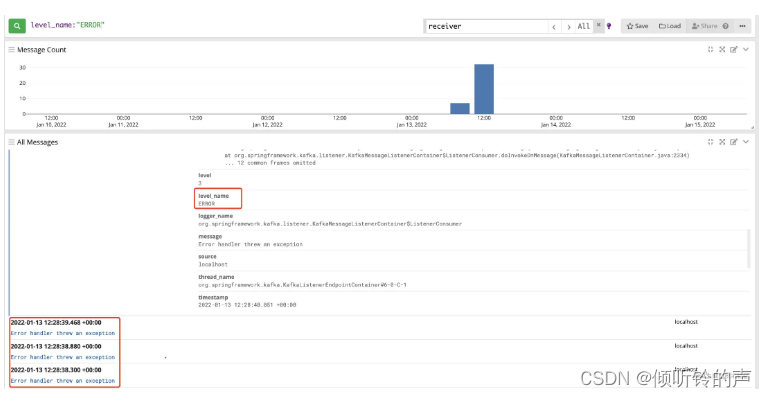Click localhost source in the 12:28:38.880 row
This screenshot has height=397, width=767.
point(686,346)
